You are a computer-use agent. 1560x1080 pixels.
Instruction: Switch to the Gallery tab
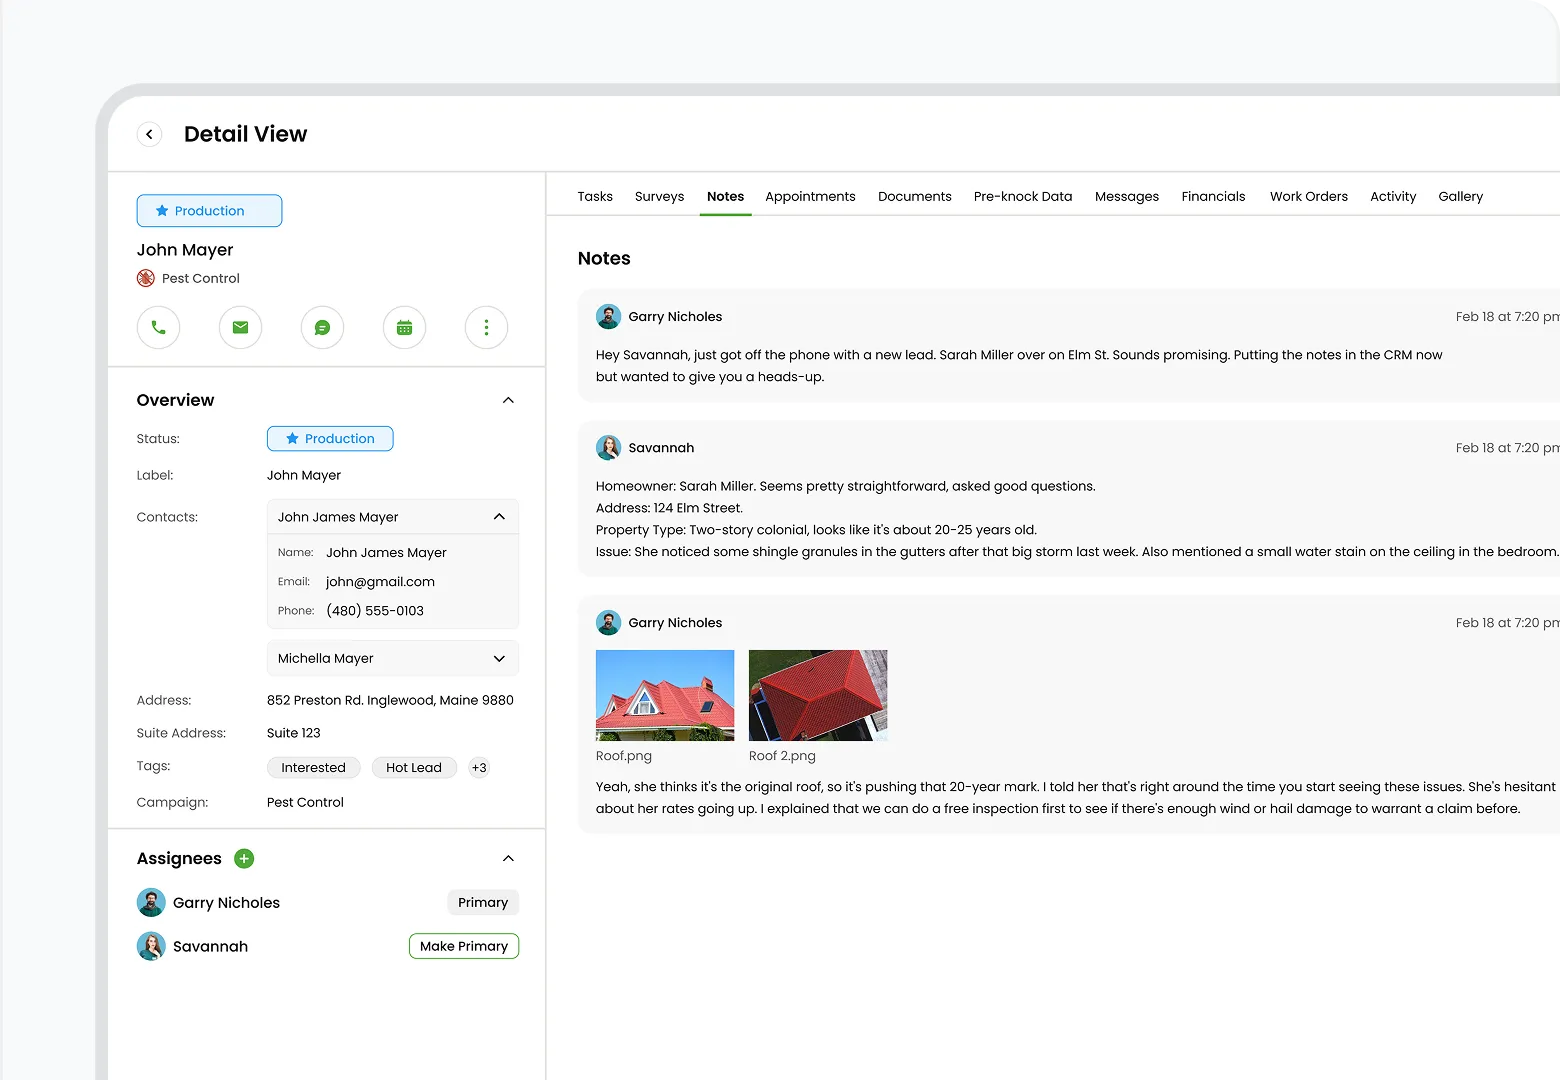(x=1460, y=196)
